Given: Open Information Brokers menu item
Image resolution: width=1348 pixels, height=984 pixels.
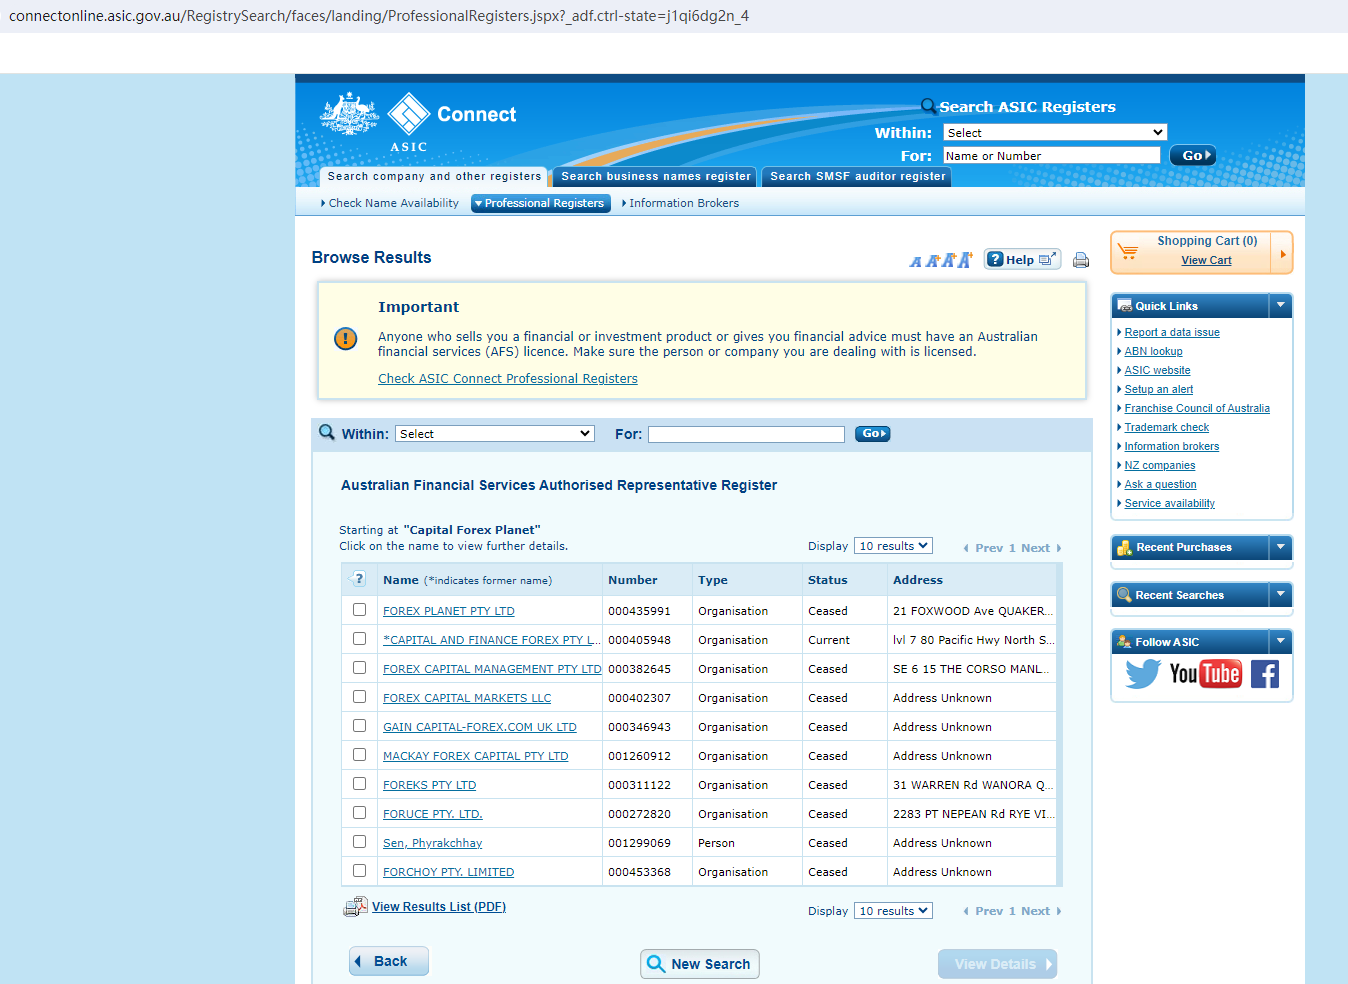Looking at the screenshot, I should (x=683, y=203).
